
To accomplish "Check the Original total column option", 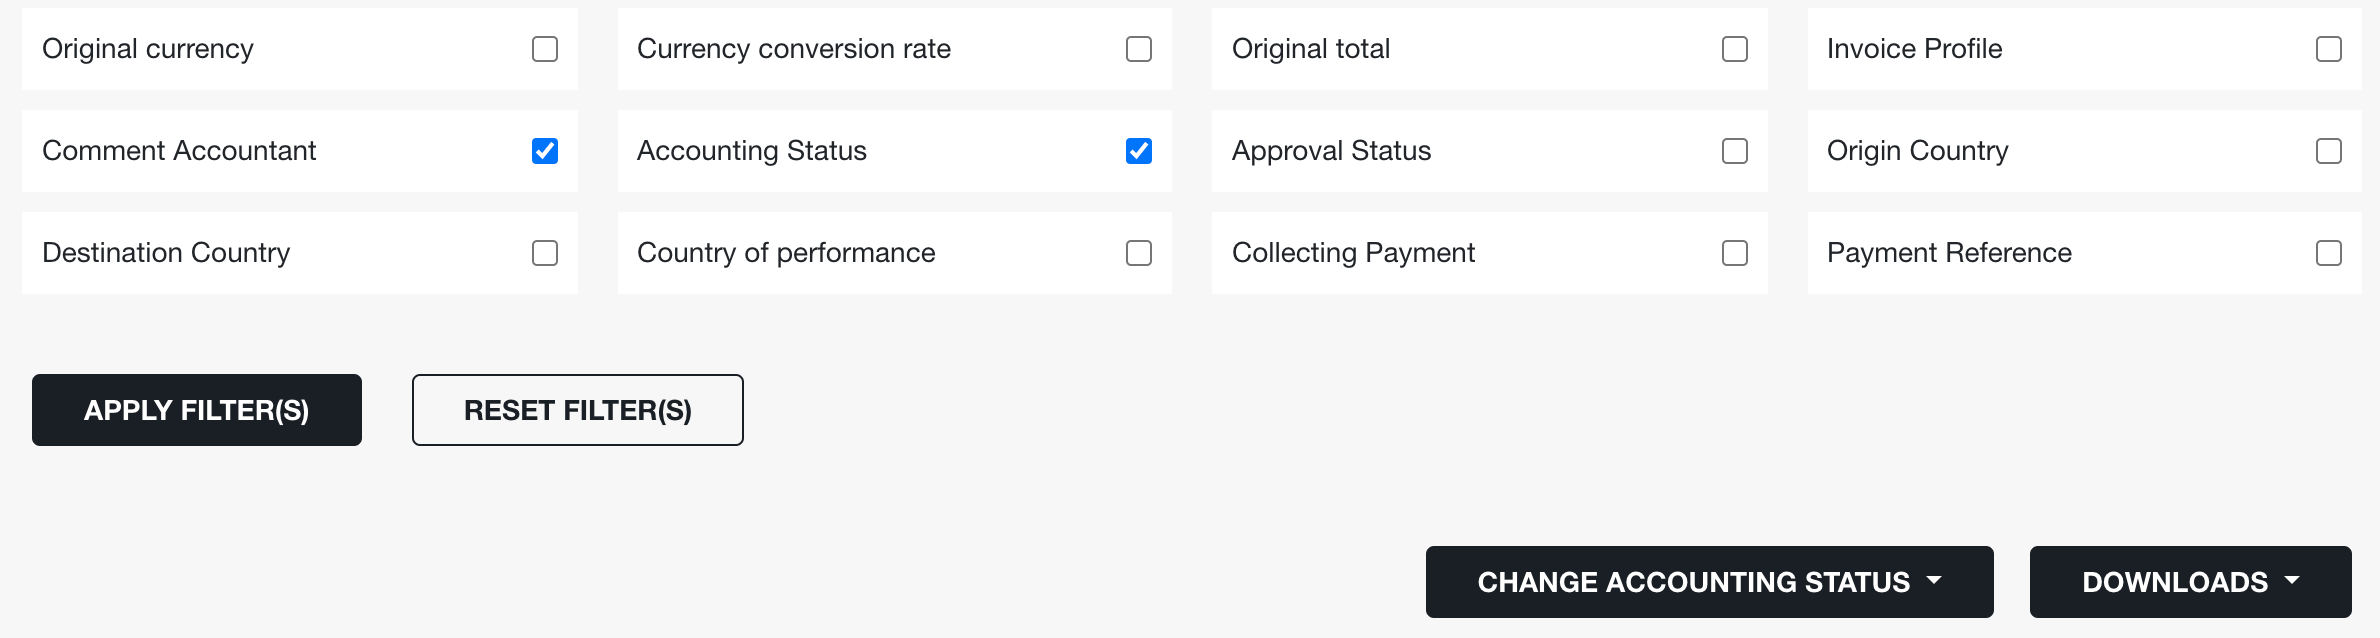I will point(1735,49).
